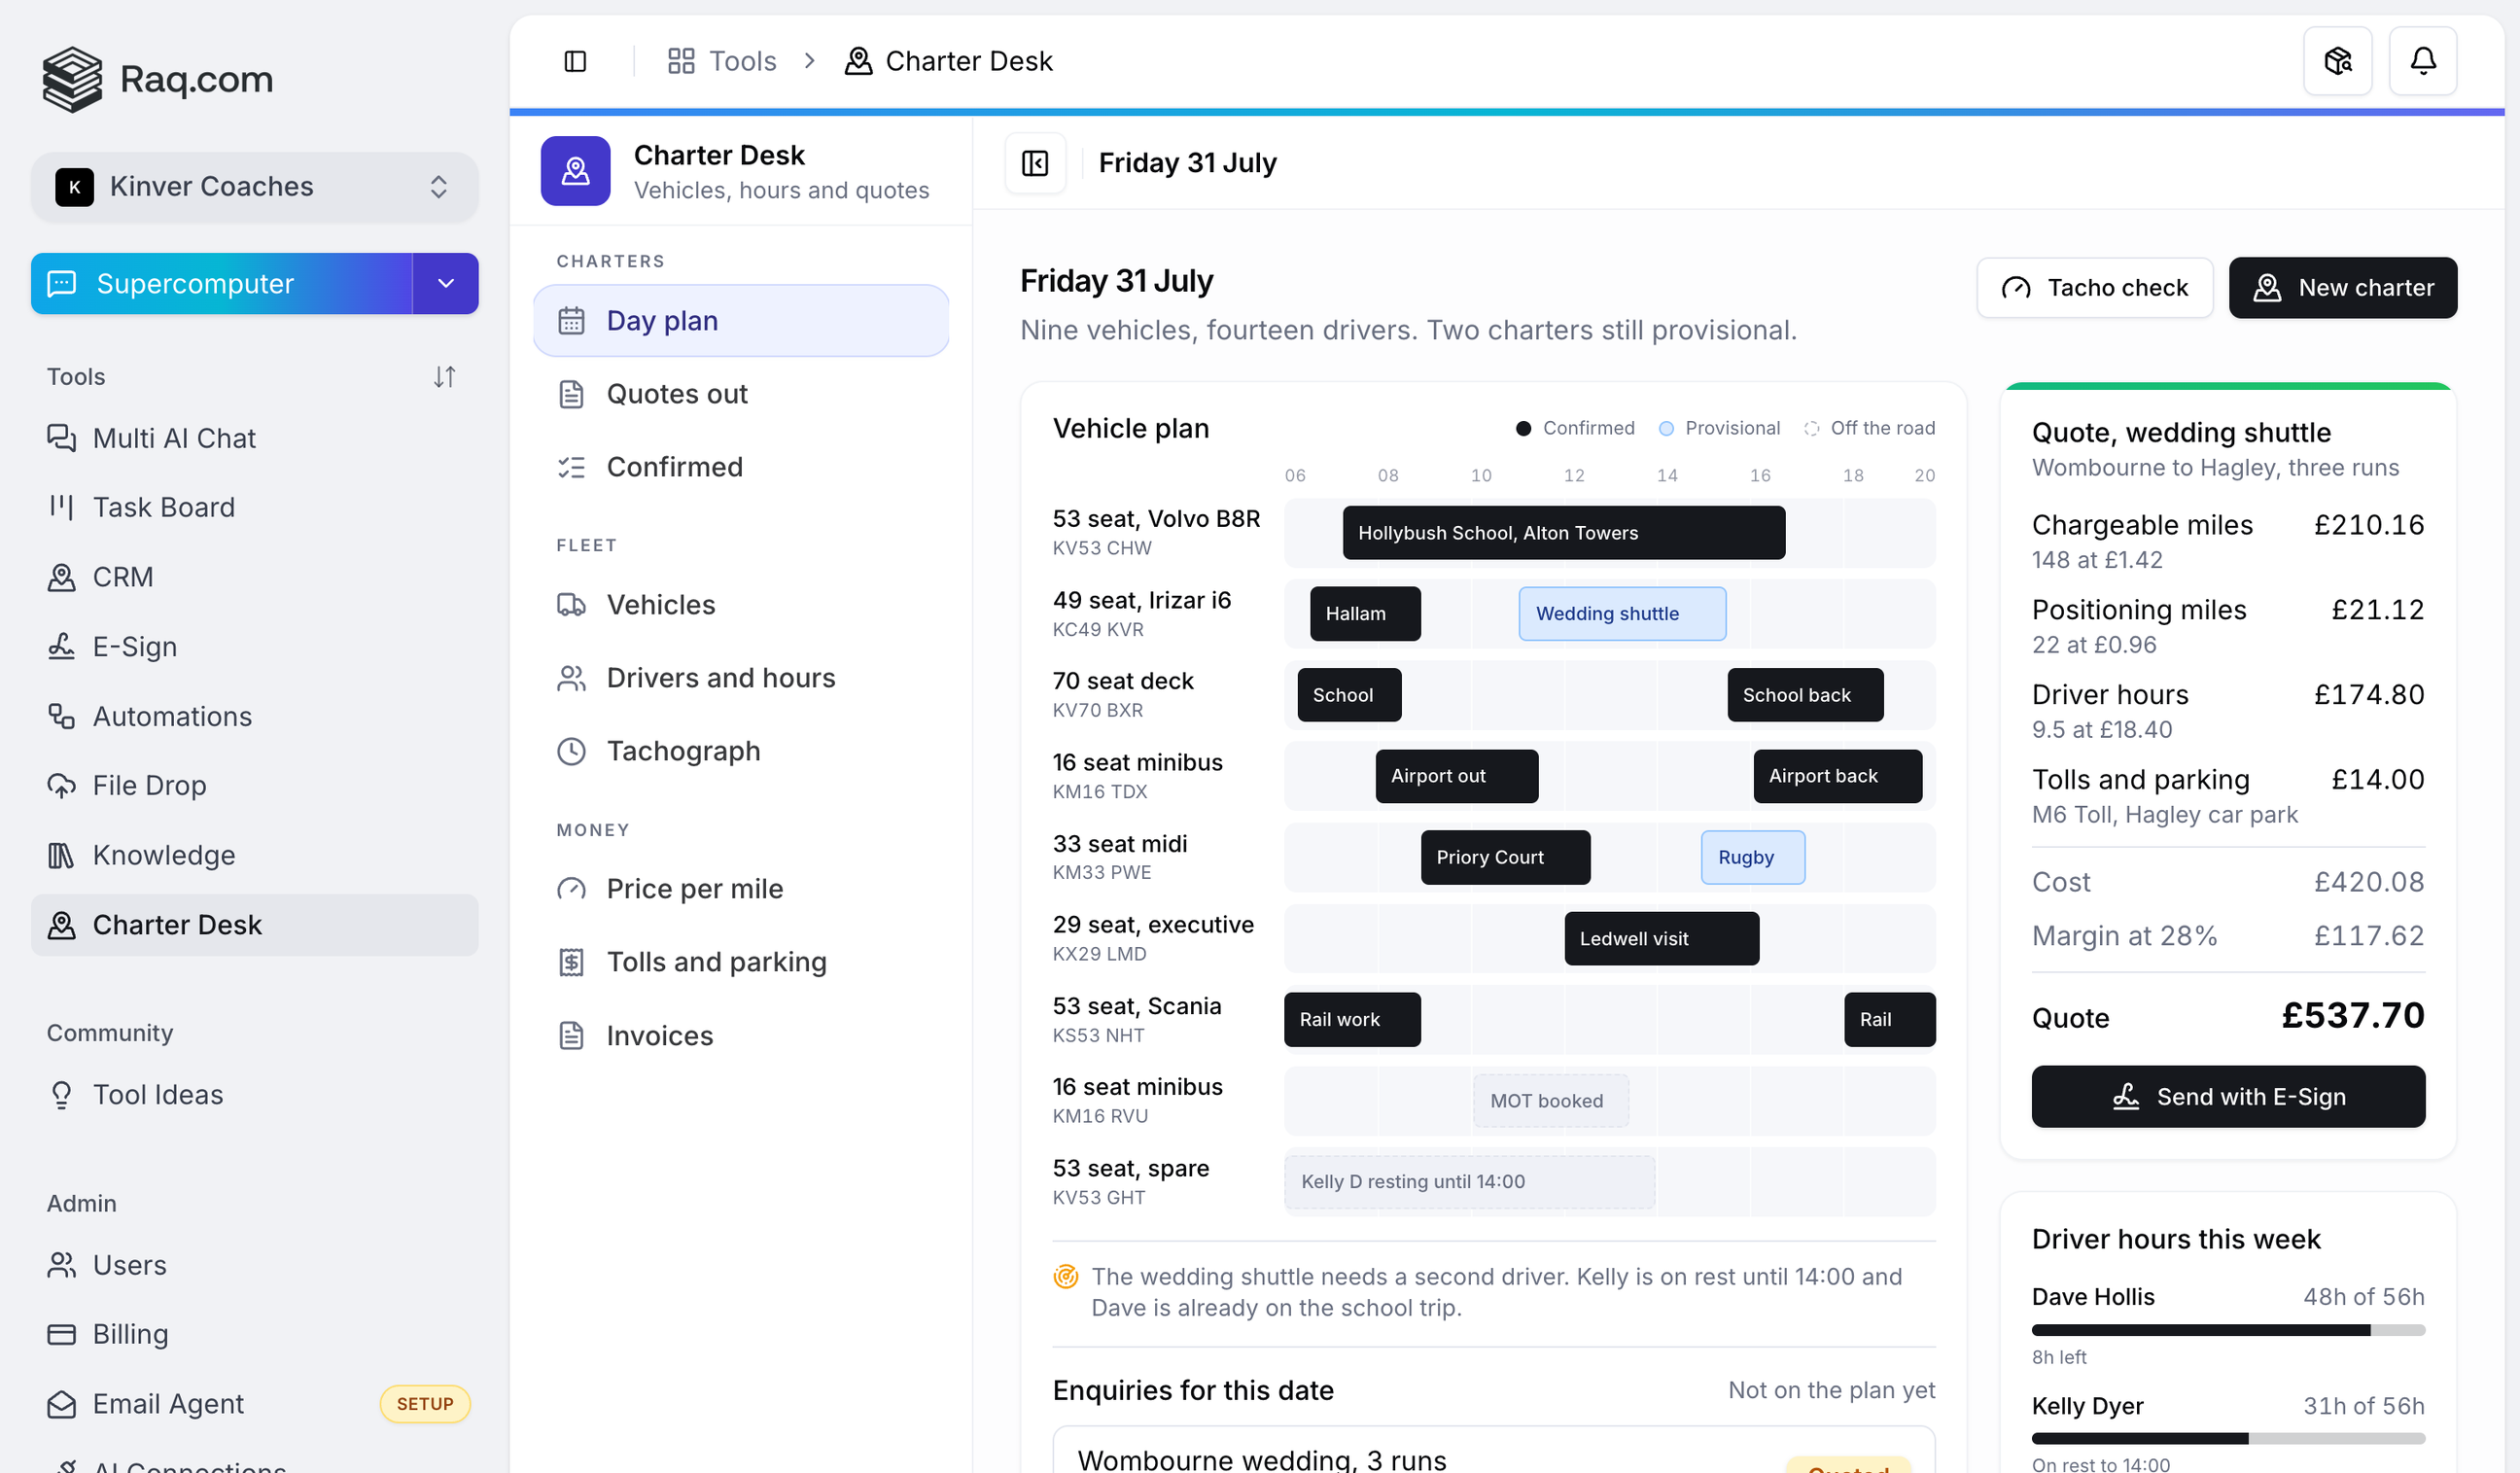Open Confirmed charters list
This screenshot has width=2520, height=1473.
(741, 467)
